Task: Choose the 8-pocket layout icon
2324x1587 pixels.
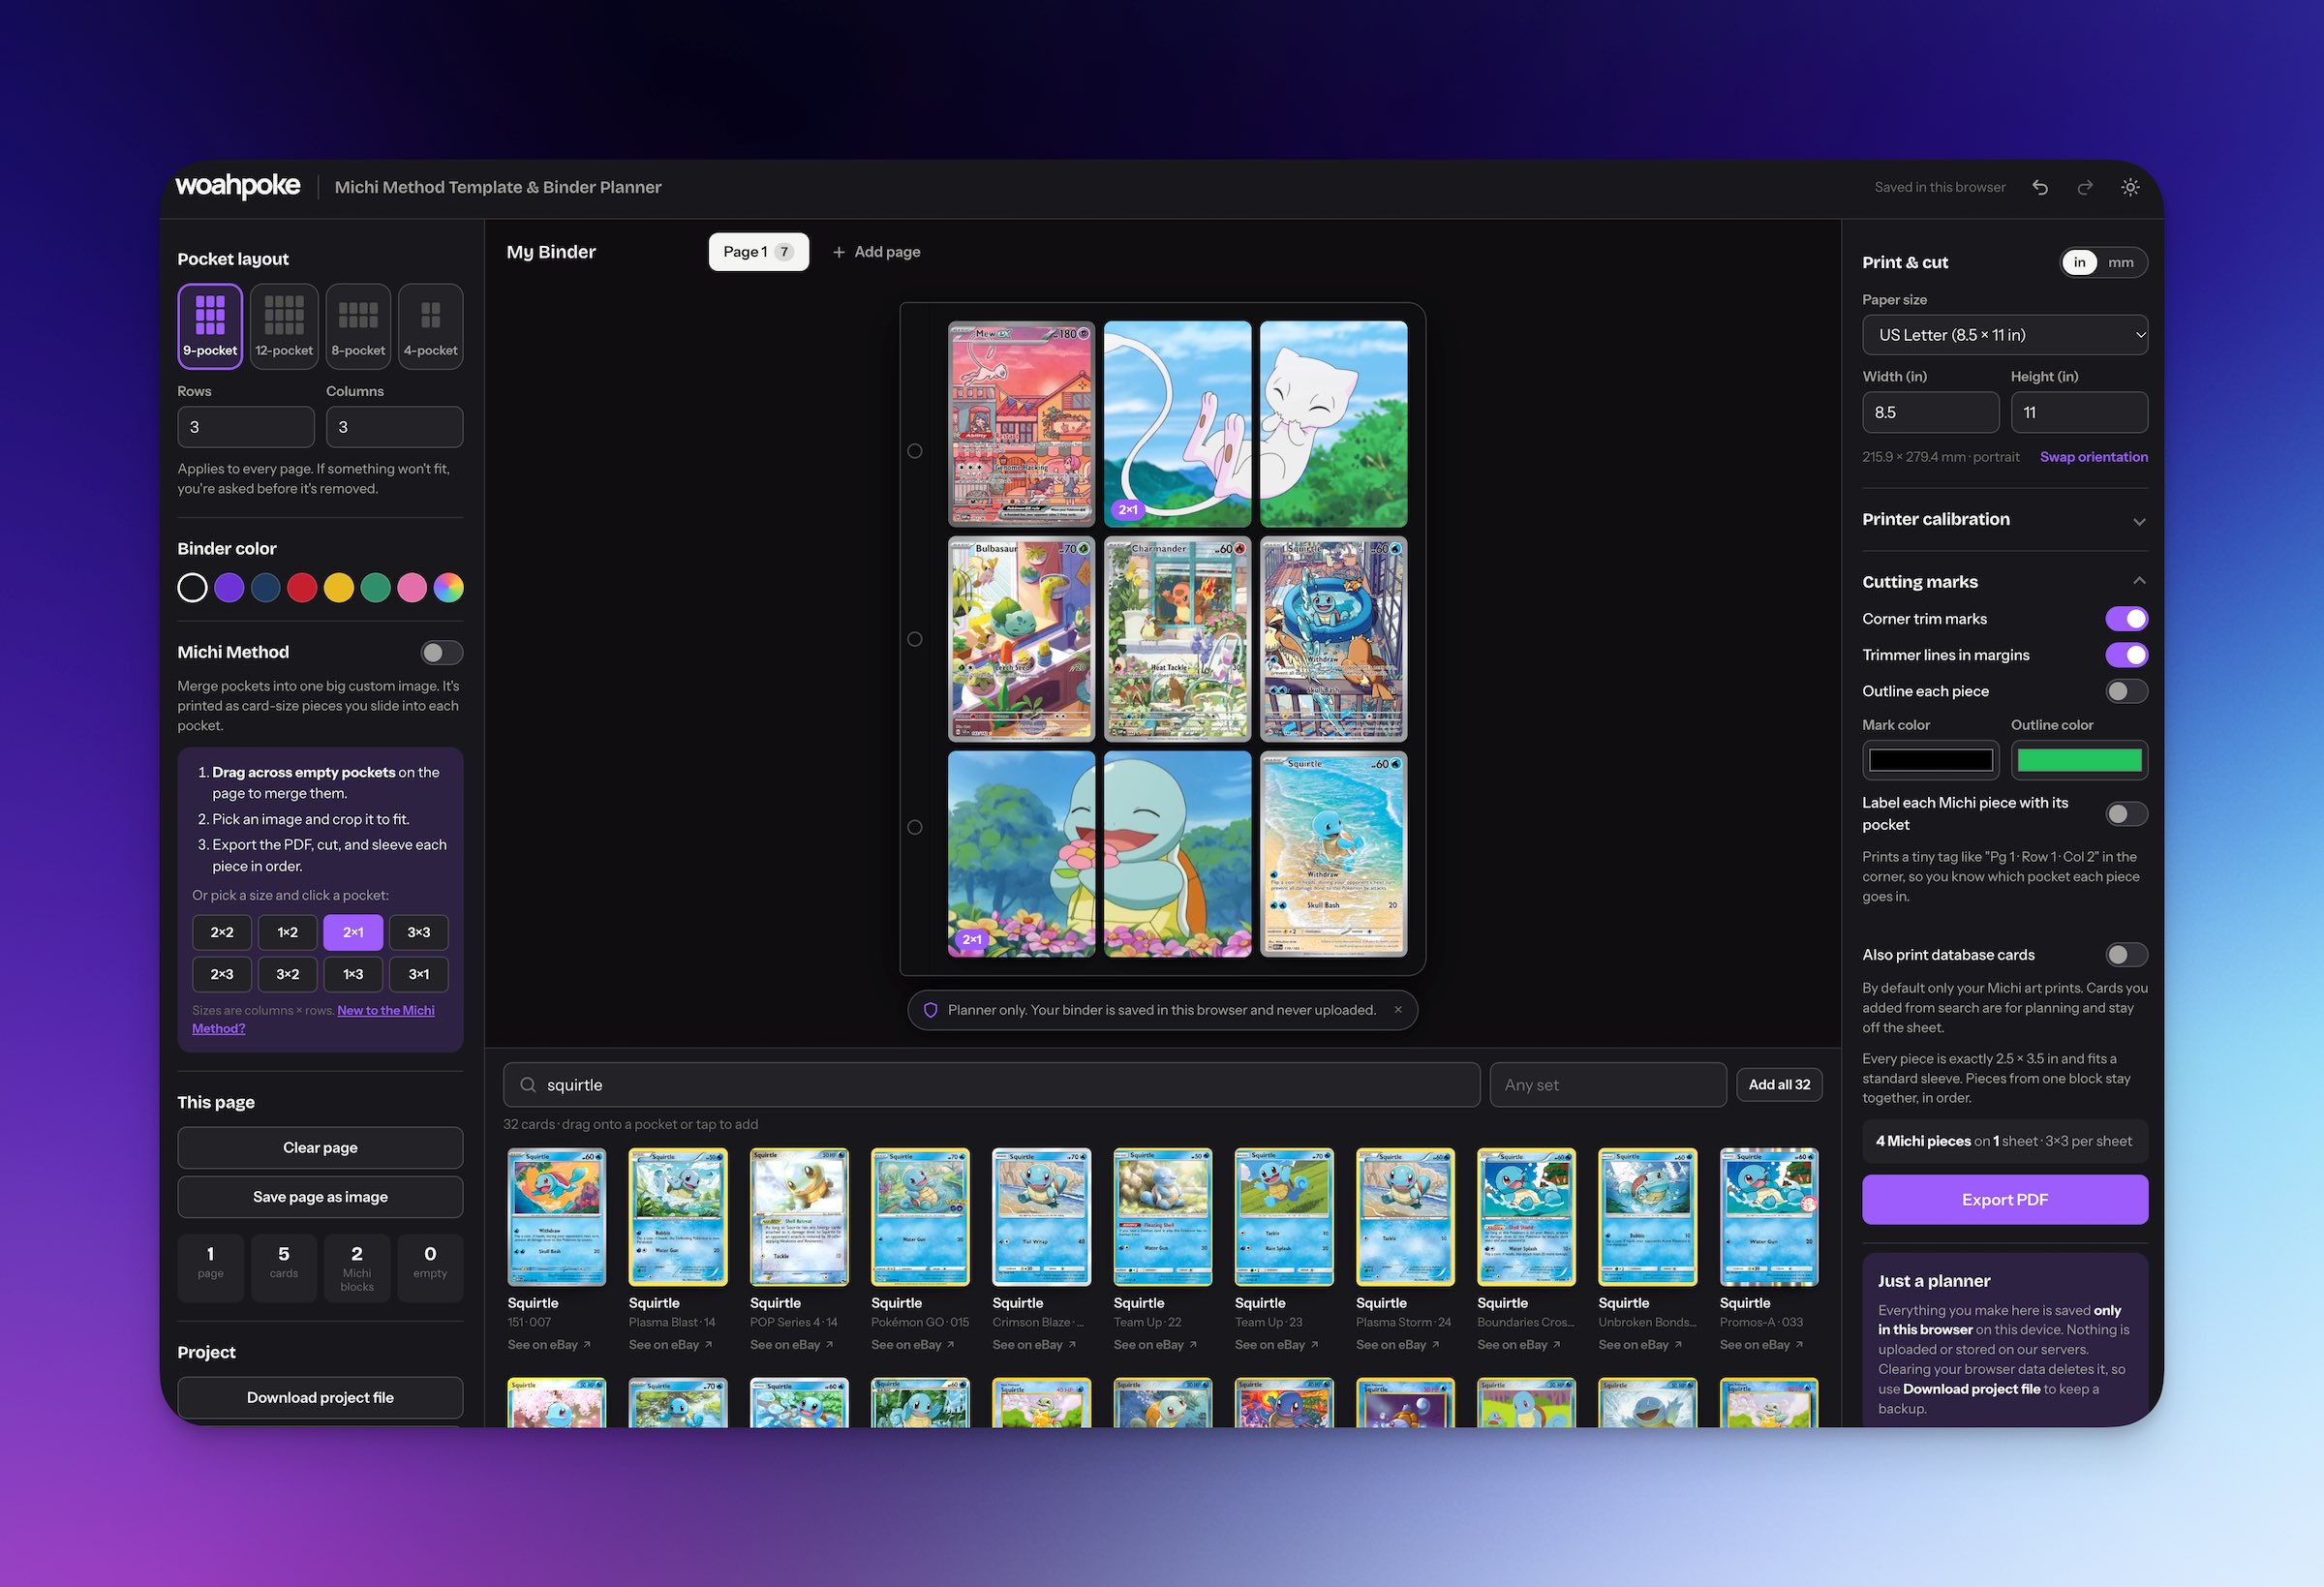Action: [x=358, y=326]
